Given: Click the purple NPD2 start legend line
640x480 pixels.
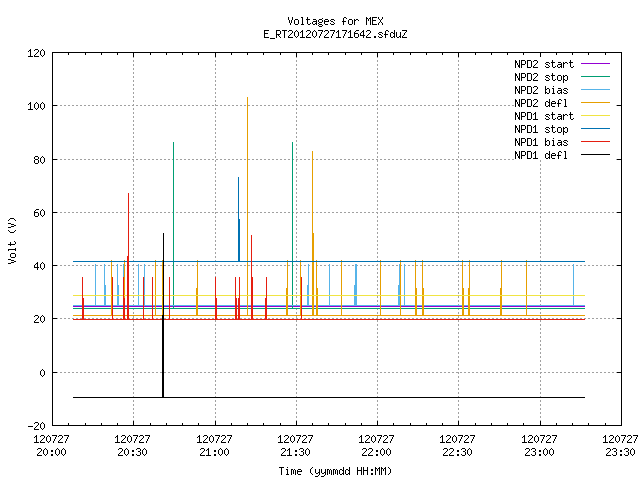Looking at the screenshot, I should (x=595, y=64).
